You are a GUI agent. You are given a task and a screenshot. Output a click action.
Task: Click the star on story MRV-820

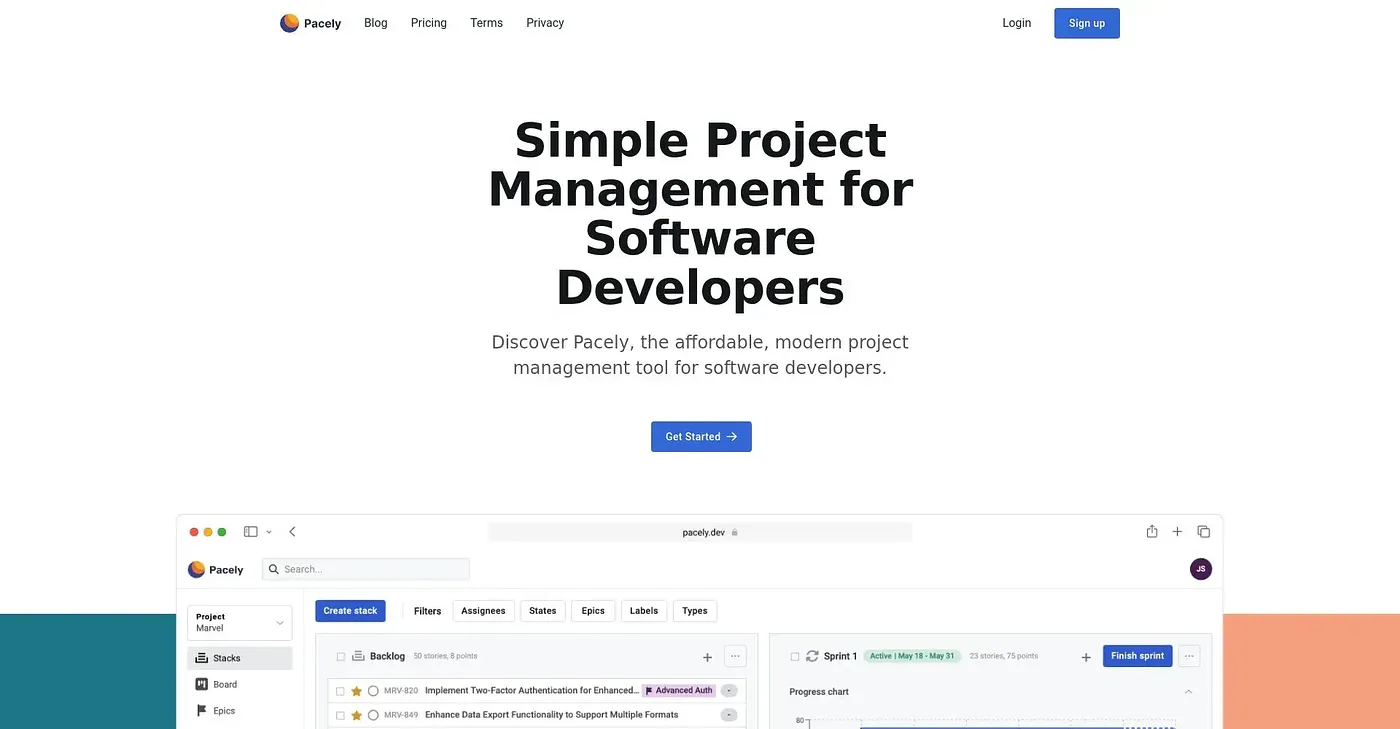[x=356, y=691]
